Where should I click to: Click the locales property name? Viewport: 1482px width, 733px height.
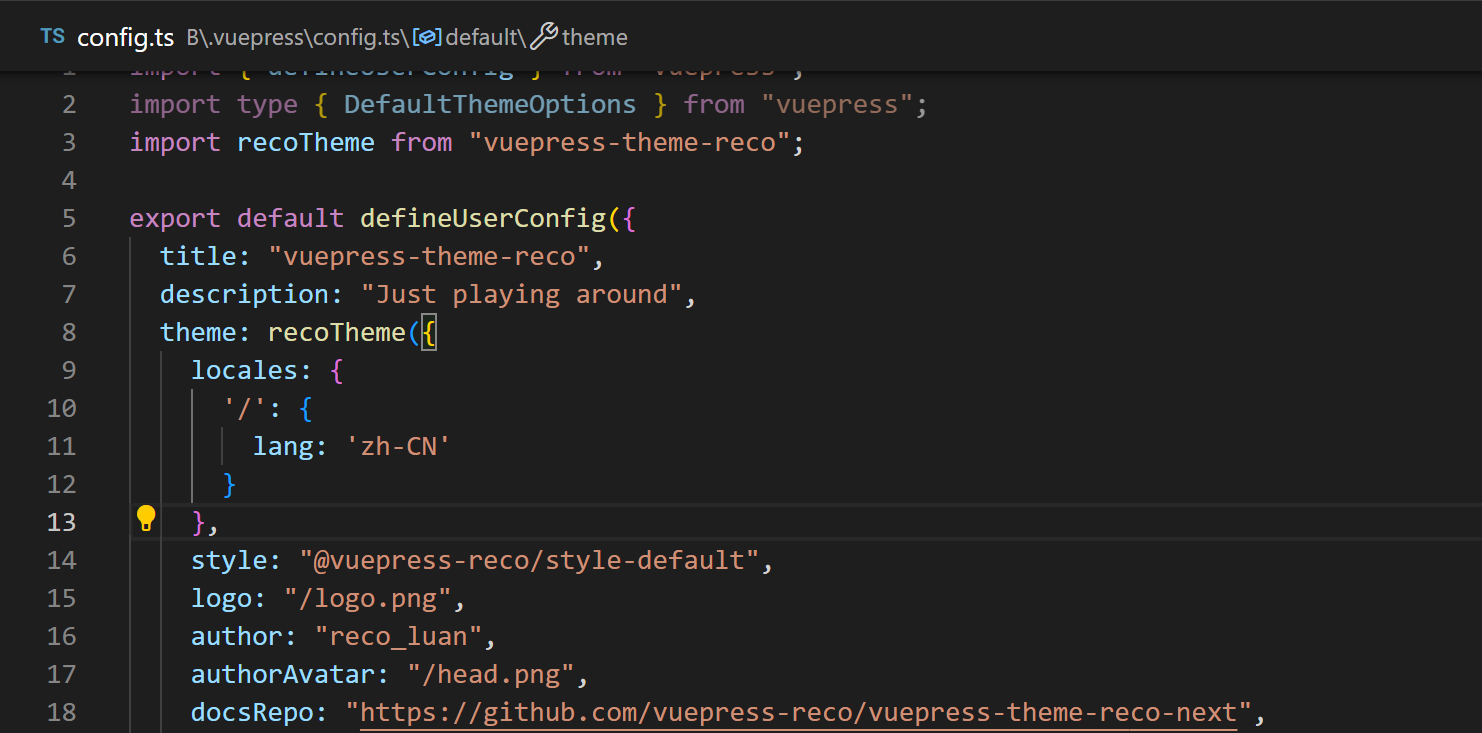pos(244,370)
